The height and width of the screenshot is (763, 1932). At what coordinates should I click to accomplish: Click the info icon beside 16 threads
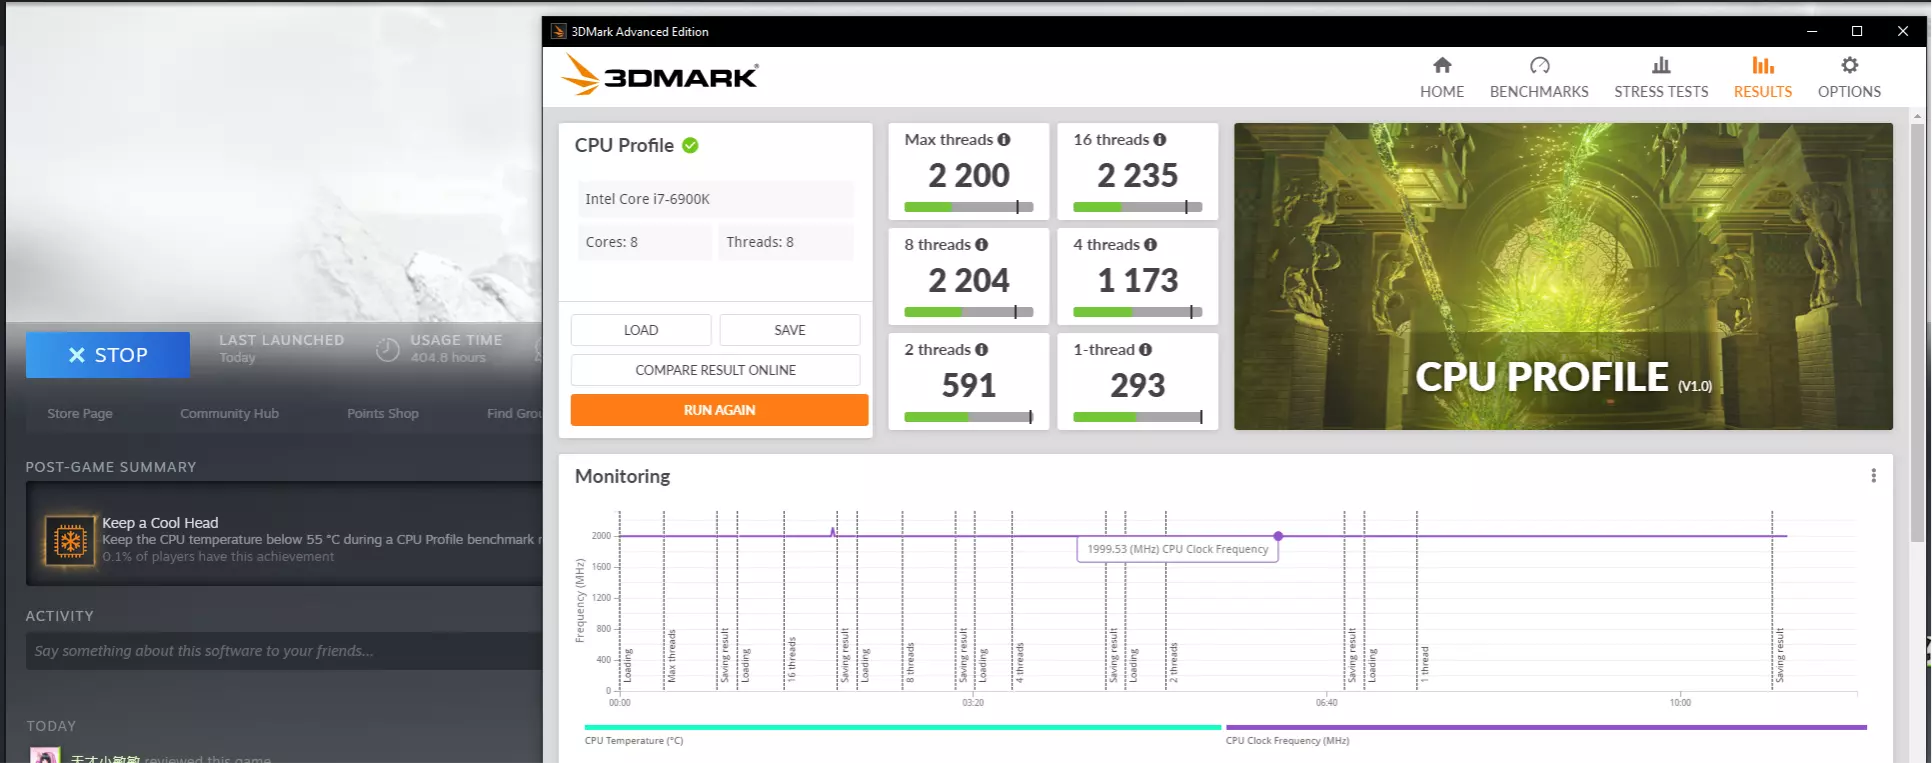[x=1160, y=140]
